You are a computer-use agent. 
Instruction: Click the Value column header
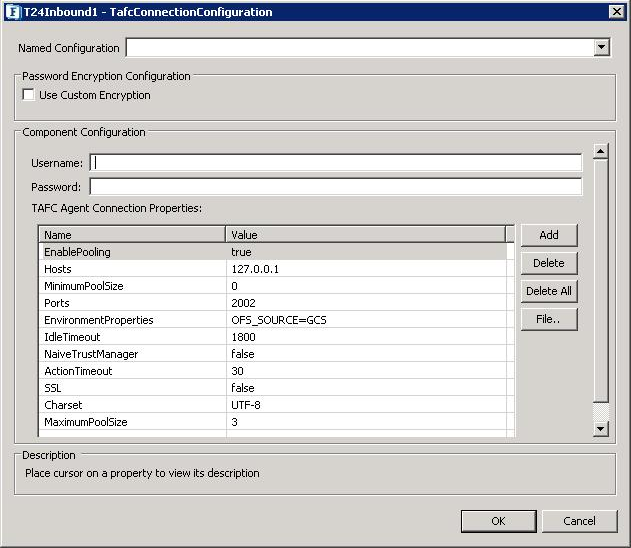pos(364,235)
